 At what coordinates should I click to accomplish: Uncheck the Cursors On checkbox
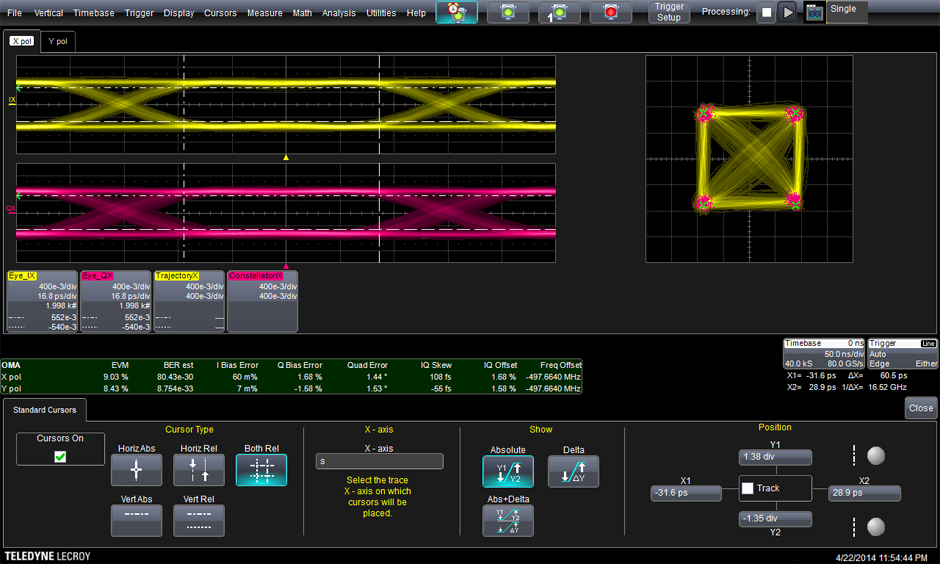coord(60,456)
